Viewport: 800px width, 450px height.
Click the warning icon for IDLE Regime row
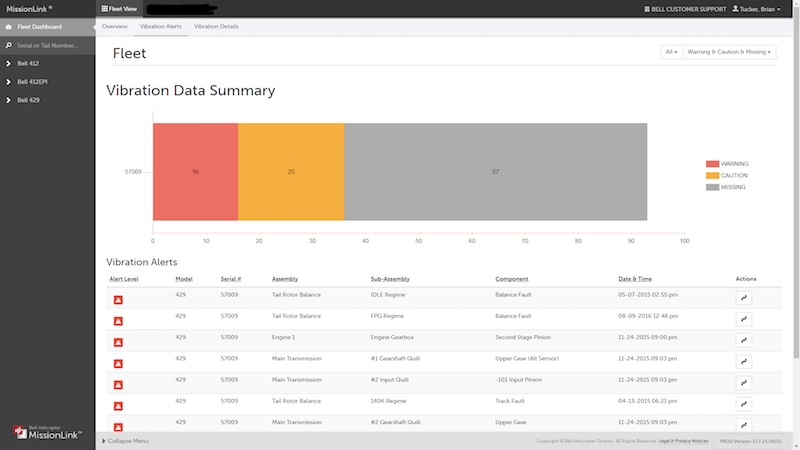point(118,299)
